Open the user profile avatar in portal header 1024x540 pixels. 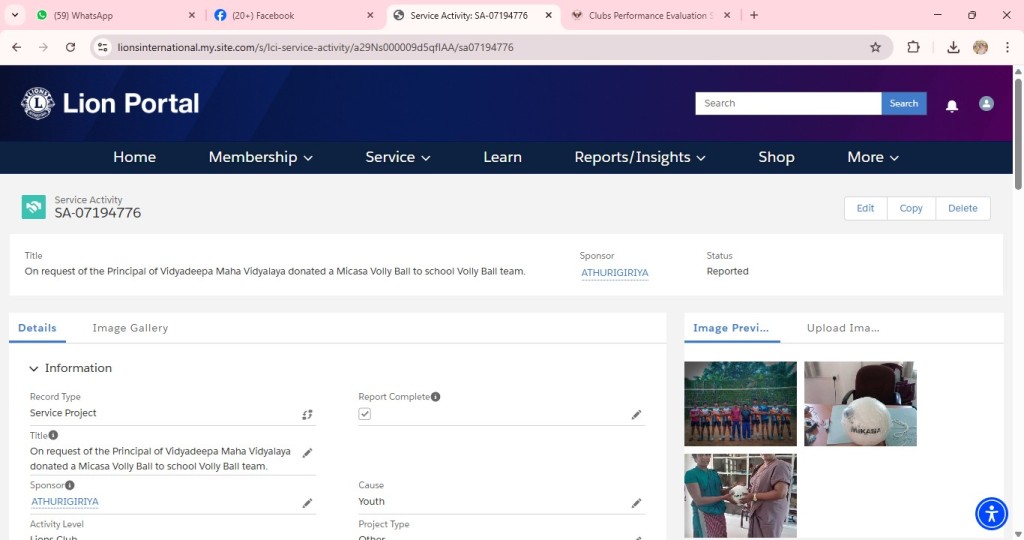click(x=986, y=103)
